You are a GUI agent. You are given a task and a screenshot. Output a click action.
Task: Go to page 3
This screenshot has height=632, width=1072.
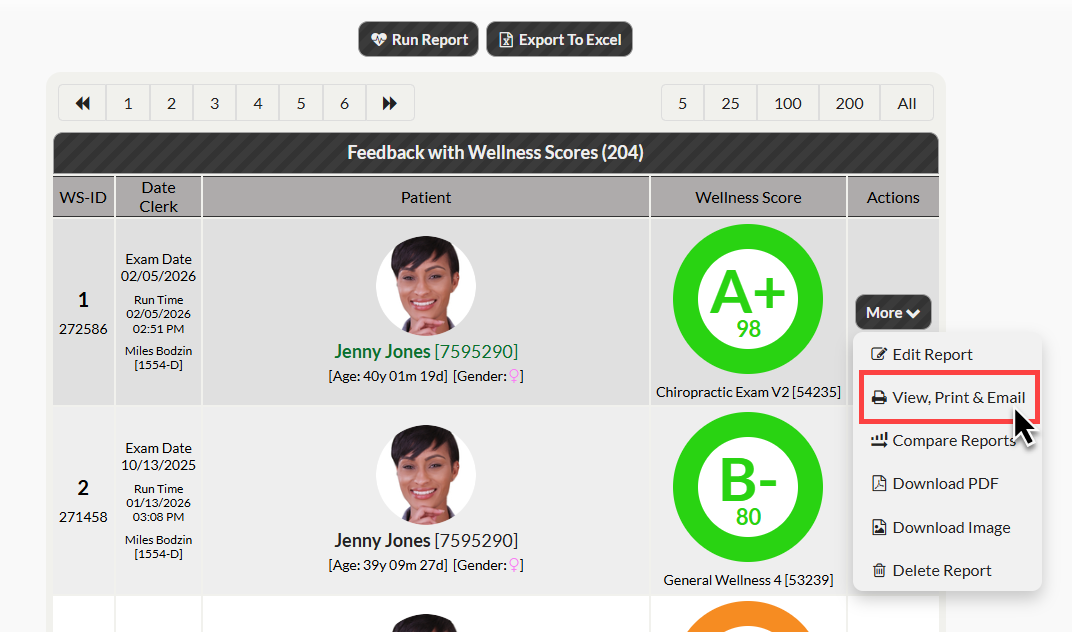(x=215, y=103)
